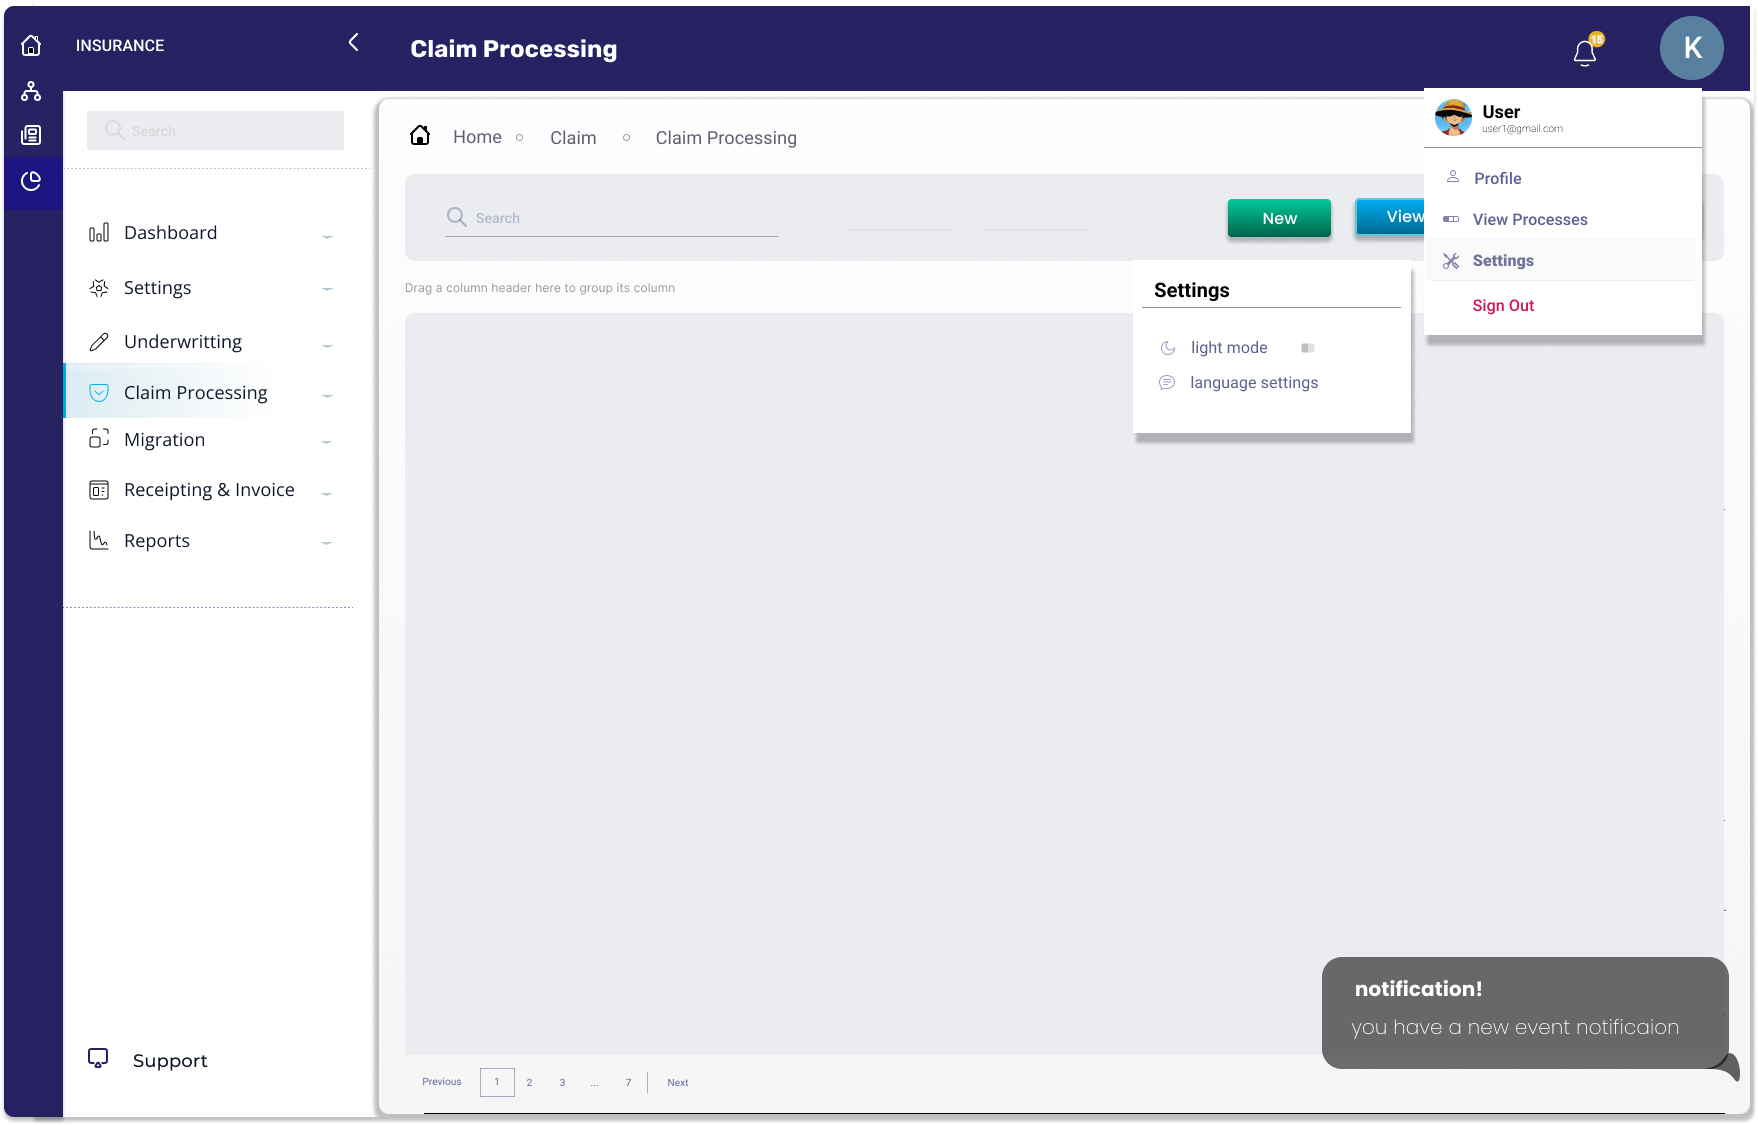Open the home icon in left rail
Screen dimensions: 1758x1125
pyautogui.click(x=31, y=46)
